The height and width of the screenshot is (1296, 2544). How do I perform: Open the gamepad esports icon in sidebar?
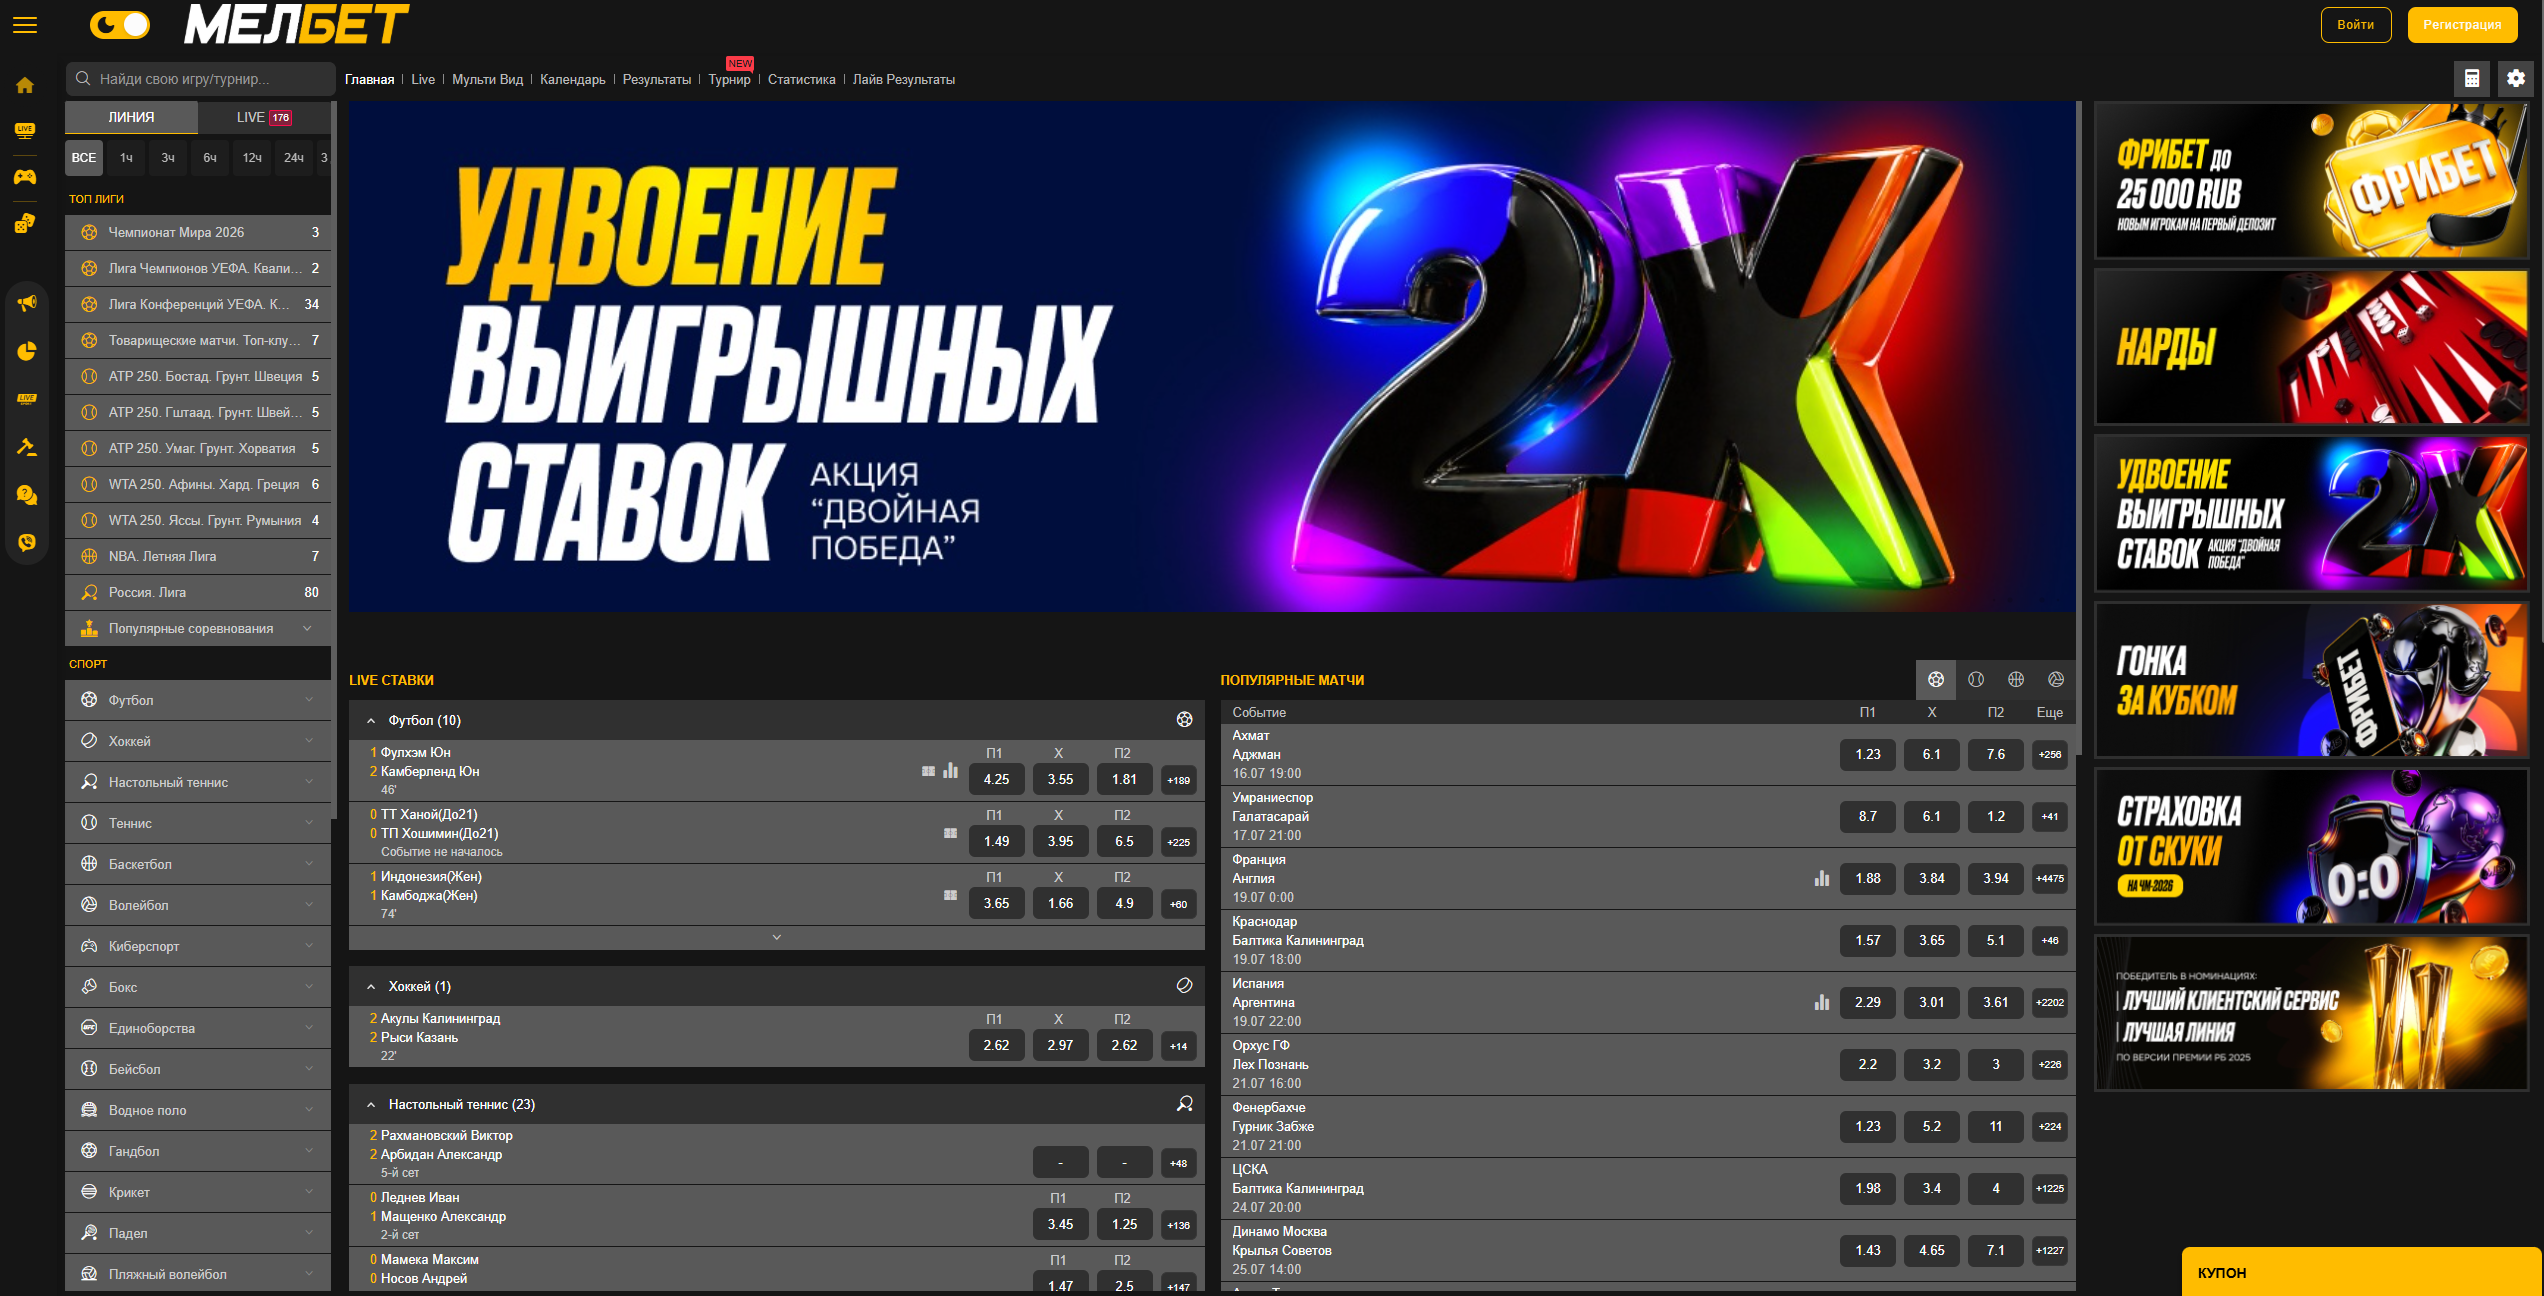[25, 177]
